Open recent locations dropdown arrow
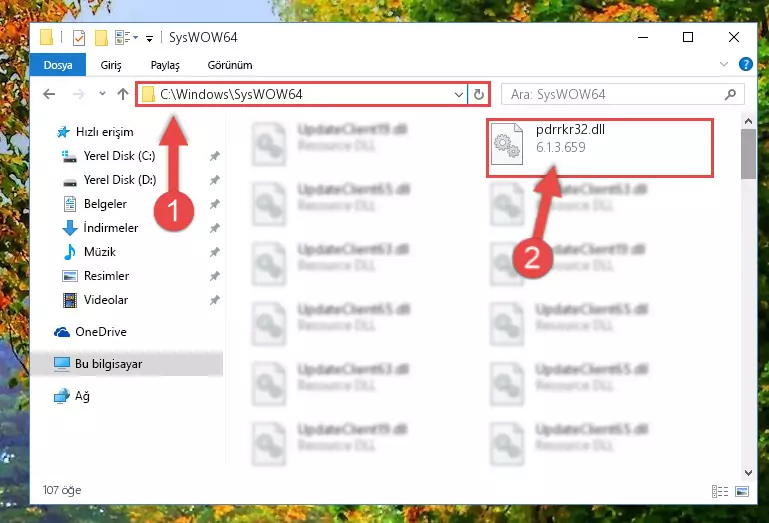The height and width of the screenshot is (523, 769). click(x=102, y=93)
